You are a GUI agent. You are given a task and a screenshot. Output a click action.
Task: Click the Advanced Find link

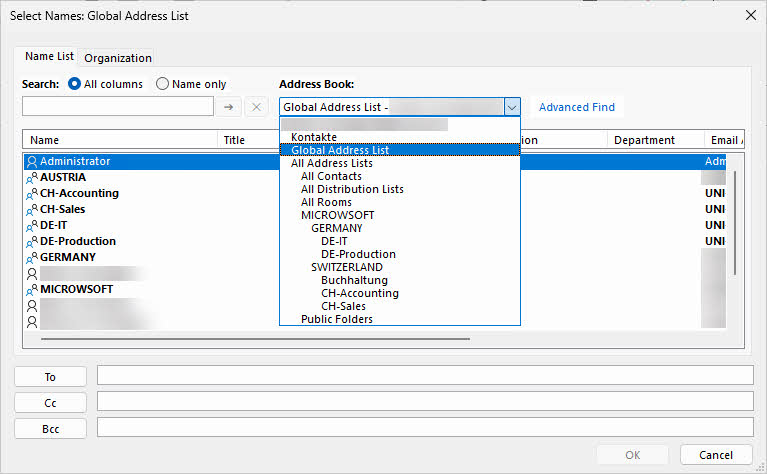click(x=576, y=107)
